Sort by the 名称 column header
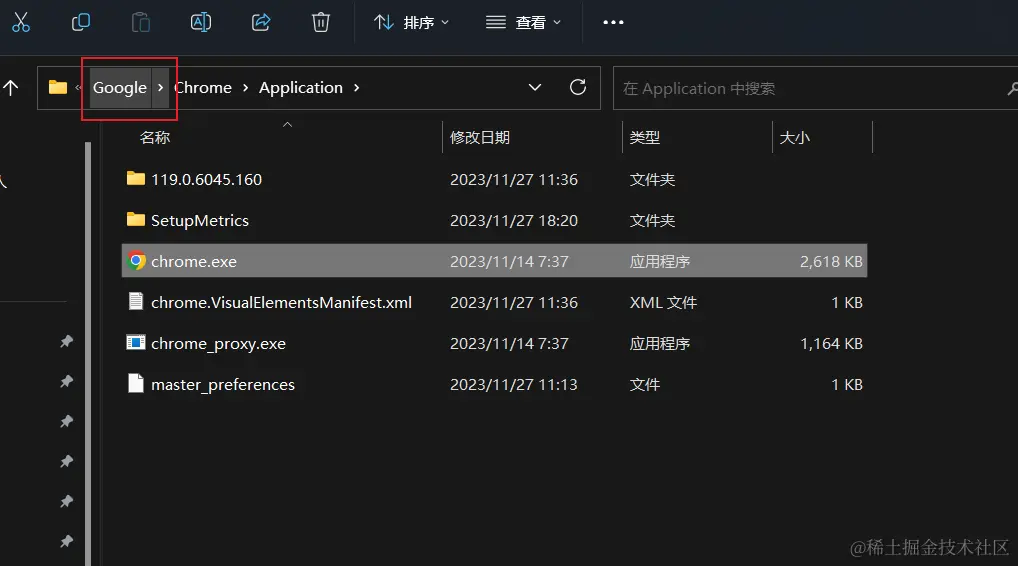1018x566 pixels. pyautogui.click(x=155, y=138)
